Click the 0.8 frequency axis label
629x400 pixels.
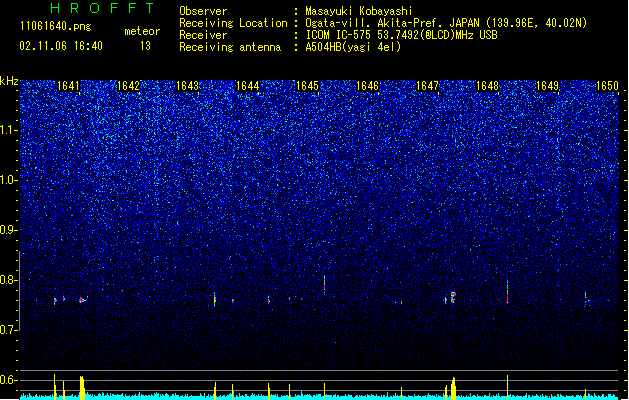click(9, 280)
